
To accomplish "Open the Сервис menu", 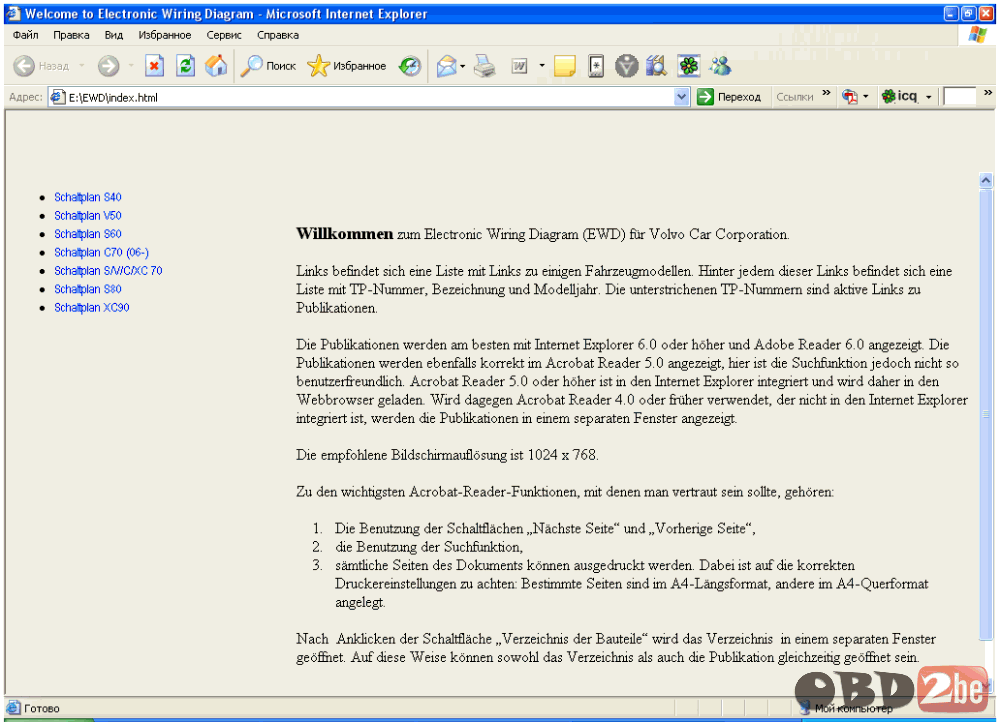I will 224,35.
